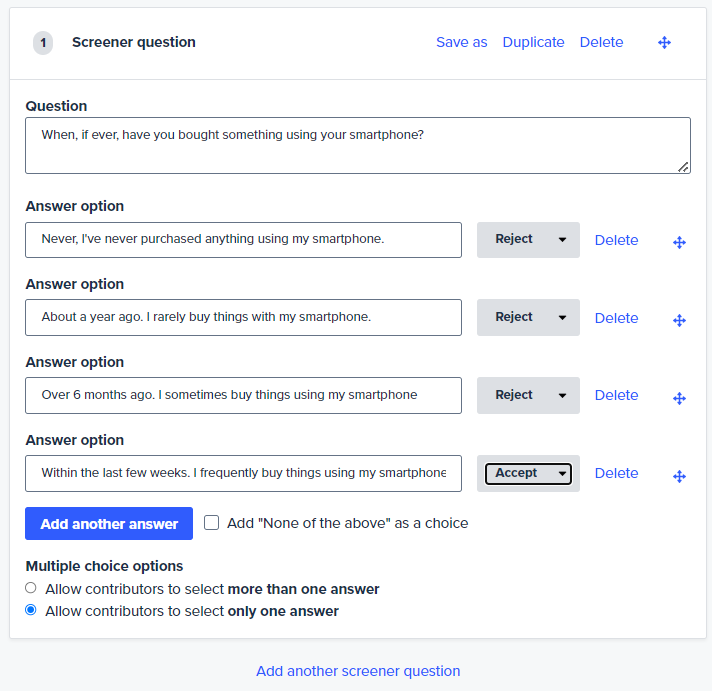Select 'only one answer' radio option
This screenshot has width=712, height=691.
coord(31,610)
